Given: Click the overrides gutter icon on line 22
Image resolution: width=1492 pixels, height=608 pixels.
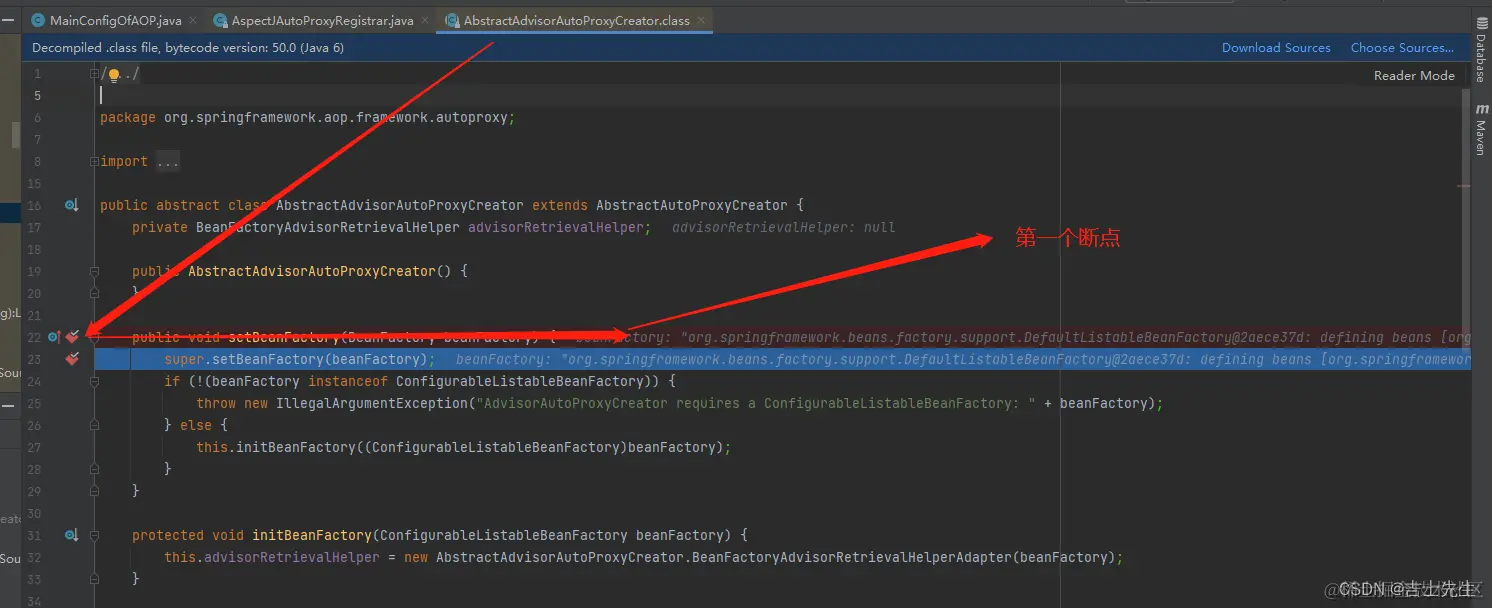Looking at the screenshot, I should click(53, 337).
